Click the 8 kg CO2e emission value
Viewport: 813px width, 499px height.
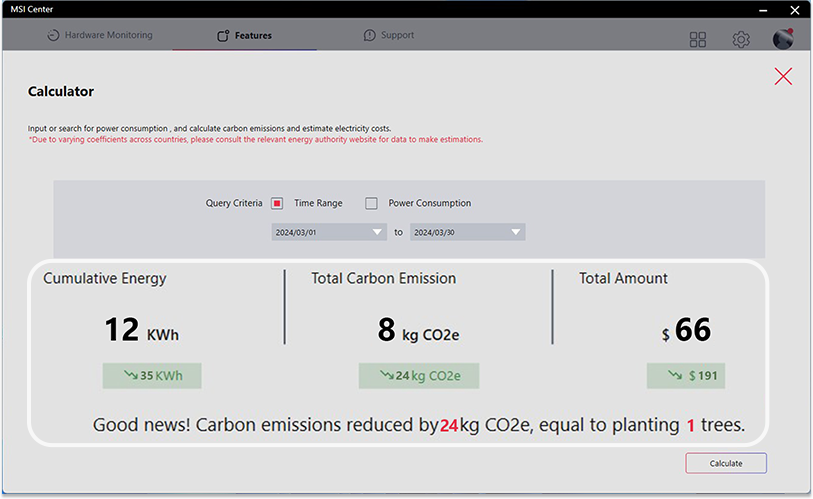pos(418,330)
